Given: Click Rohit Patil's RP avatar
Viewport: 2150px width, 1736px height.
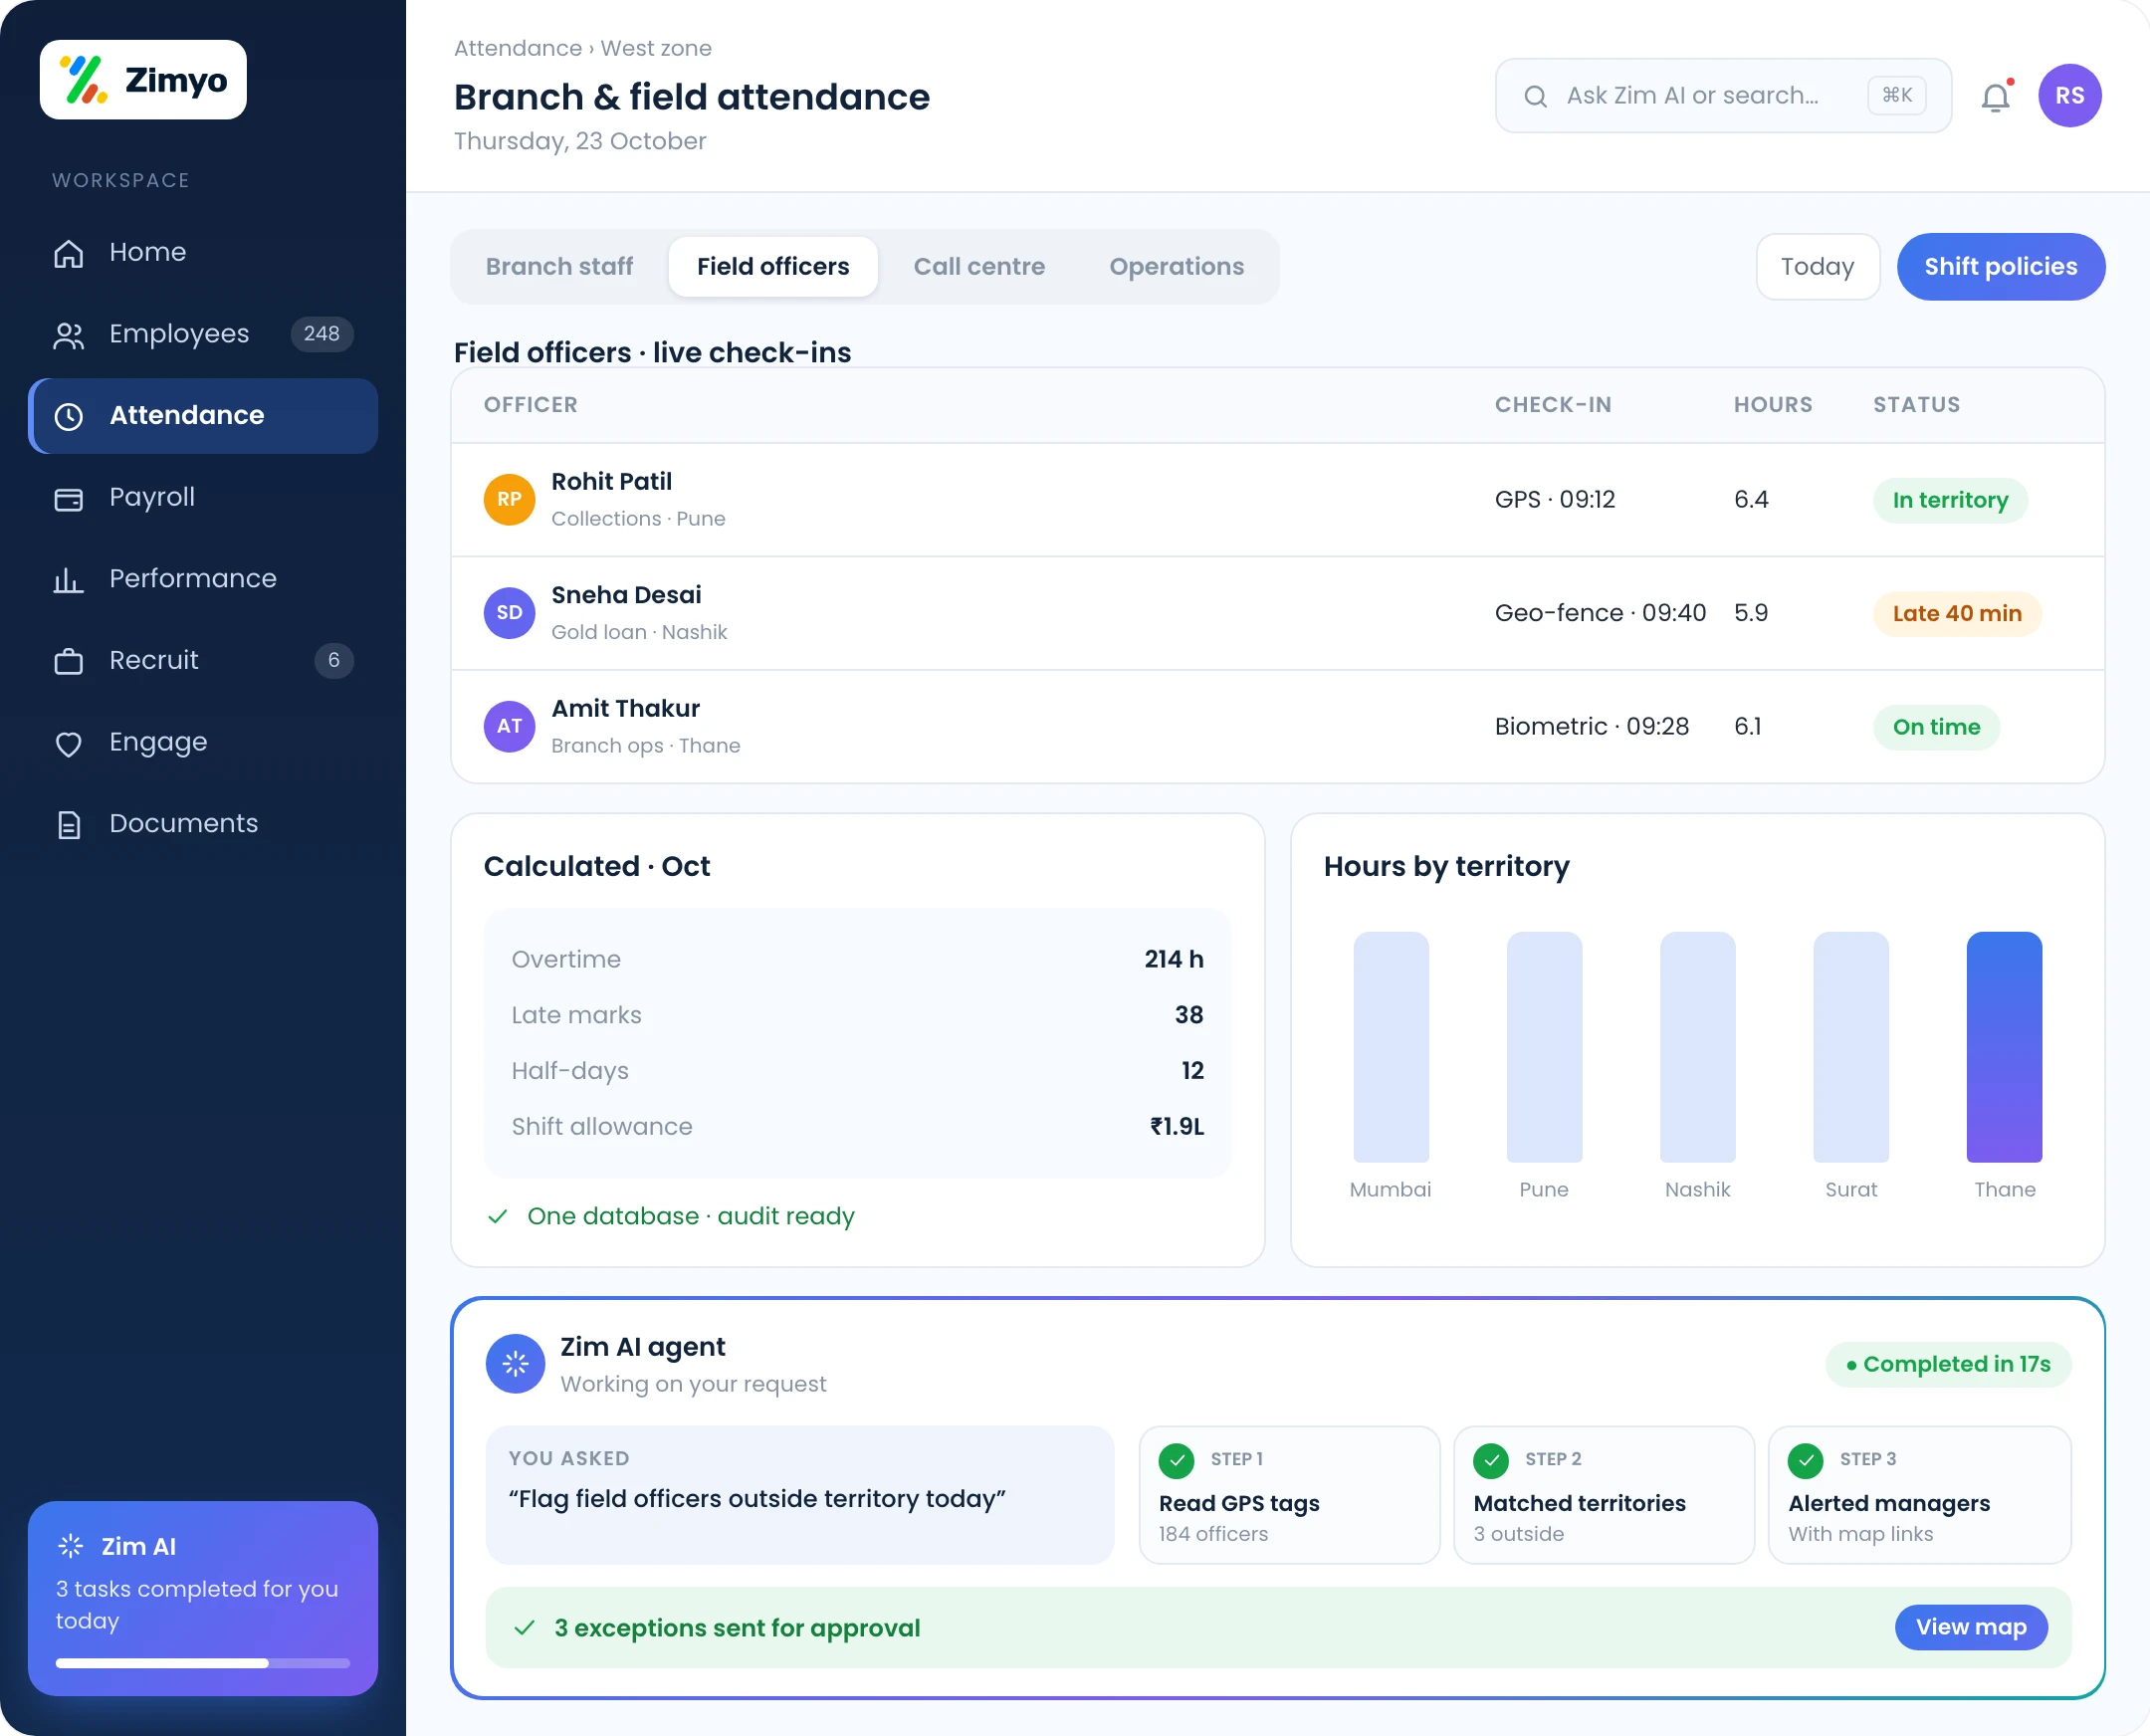Looking at the screenshot, I should coord(509,500).
